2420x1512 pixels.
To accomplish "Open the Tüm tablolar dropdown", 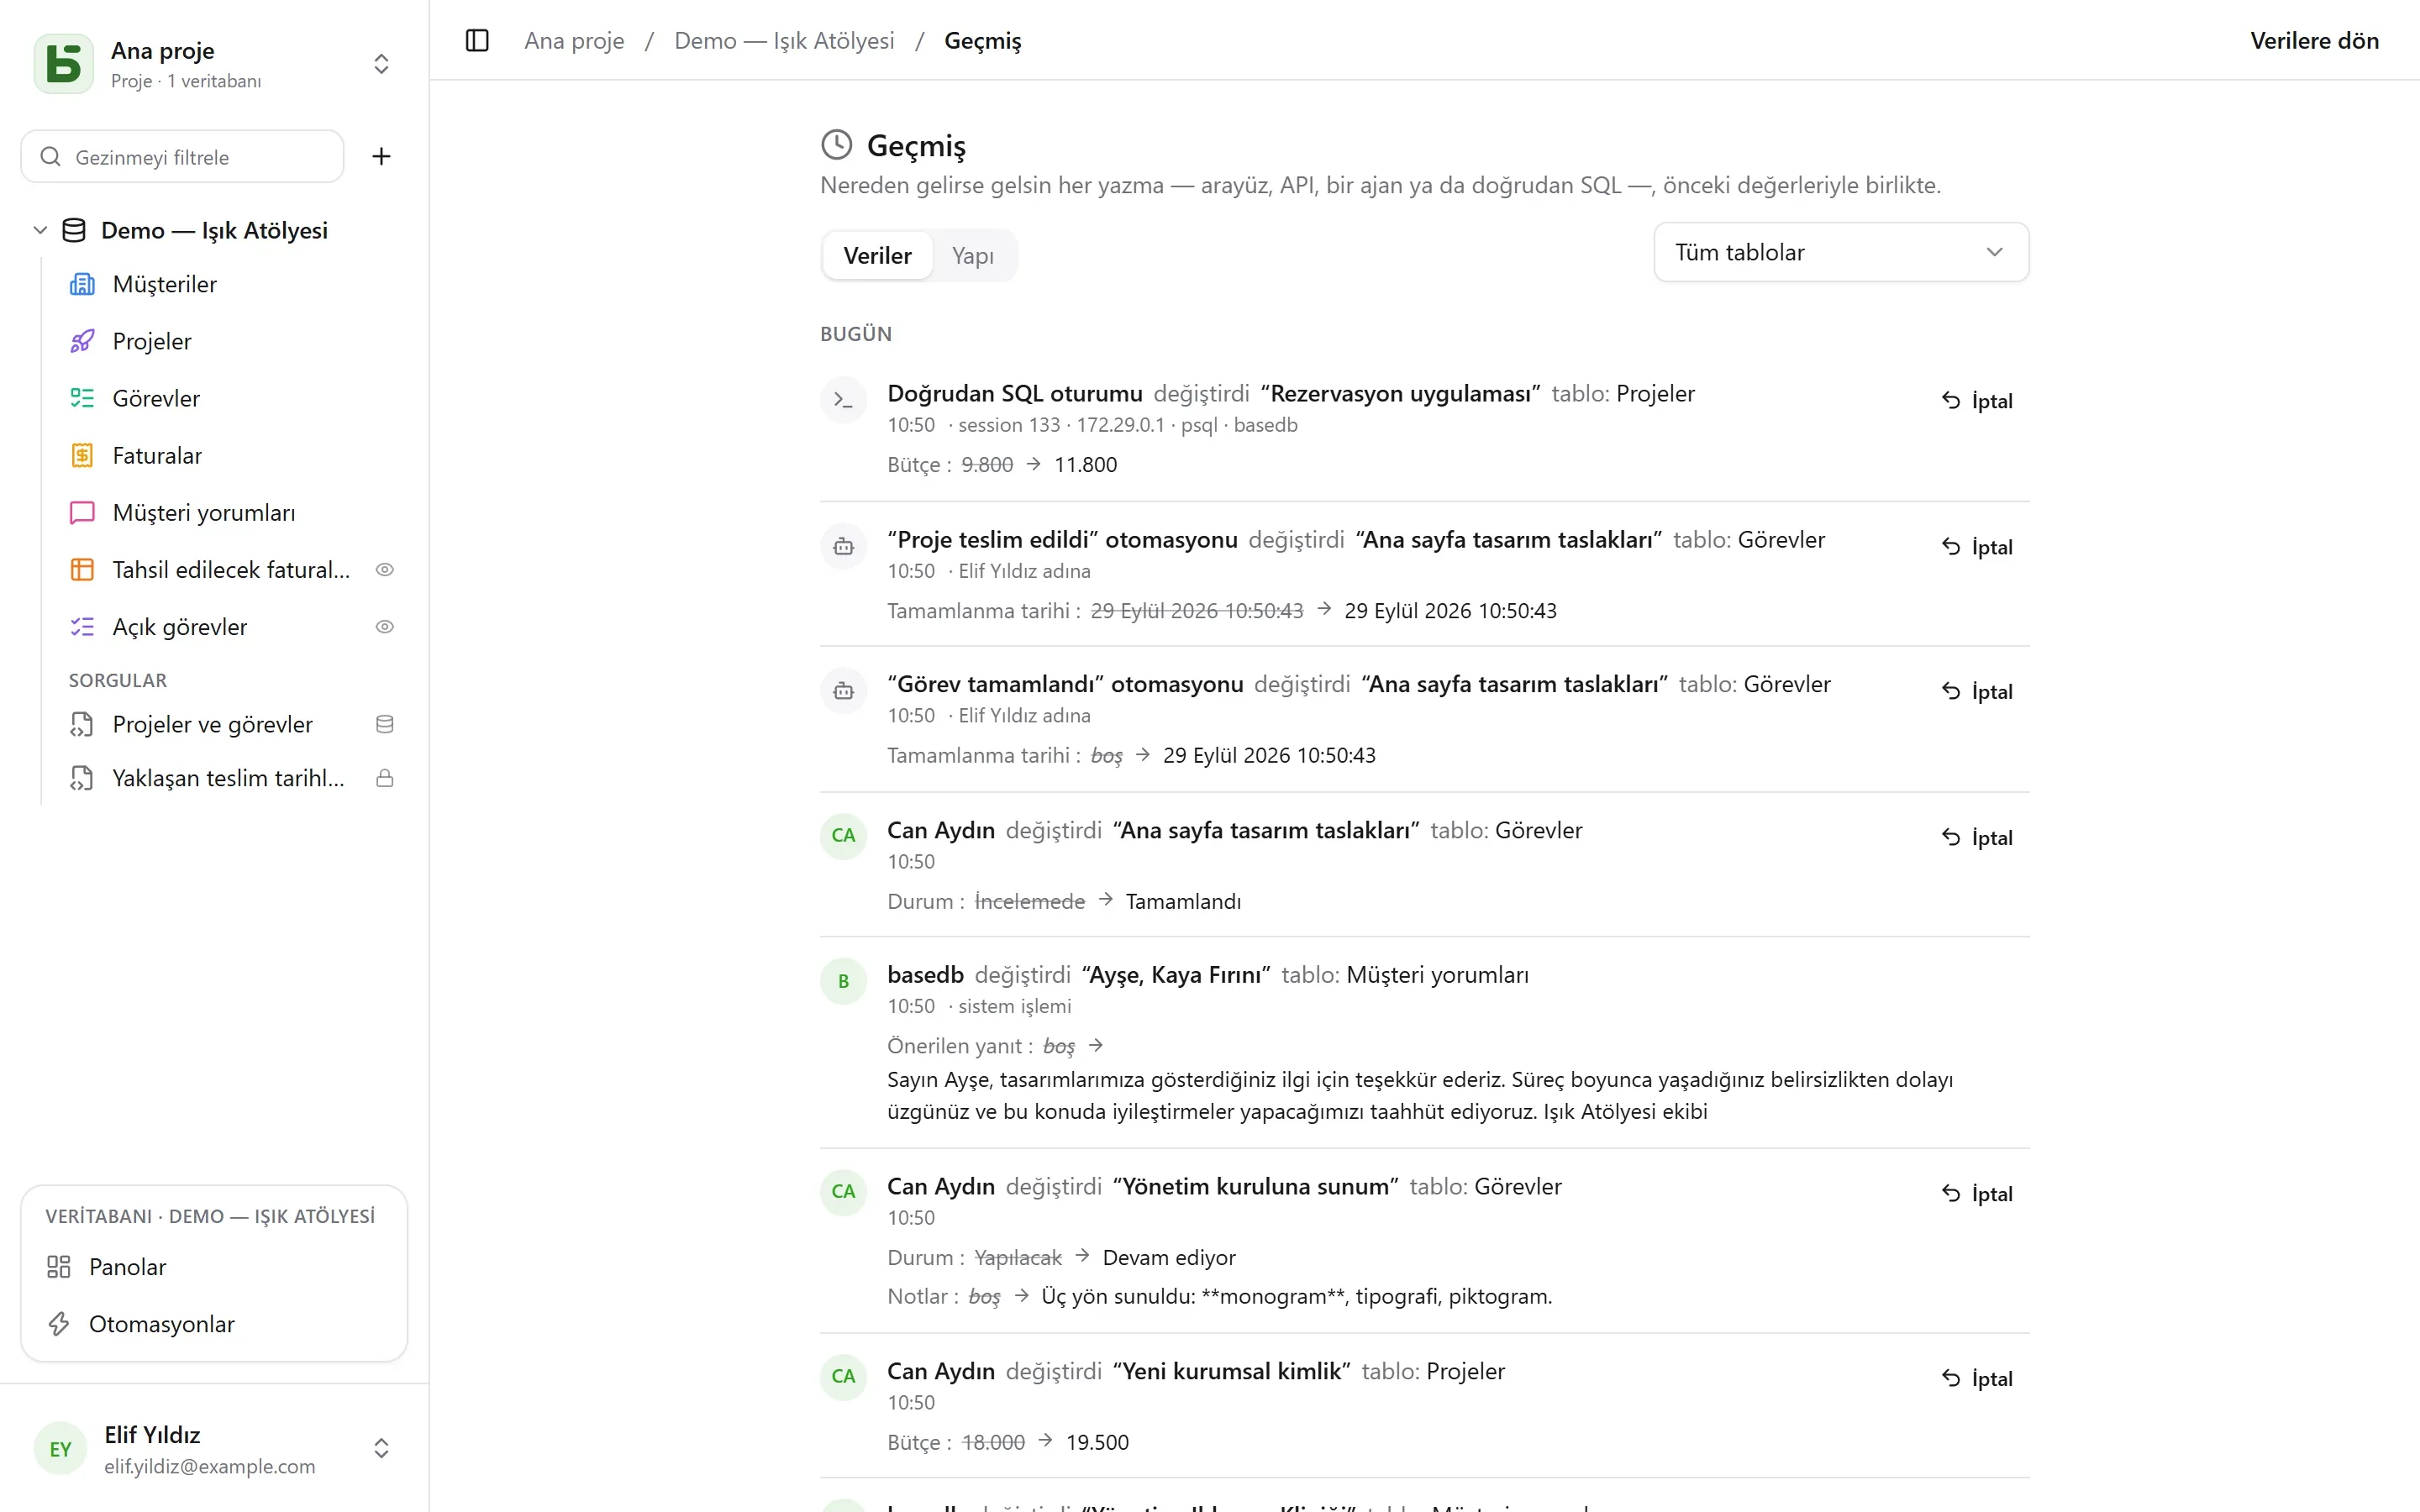I will coord(1841,252).
